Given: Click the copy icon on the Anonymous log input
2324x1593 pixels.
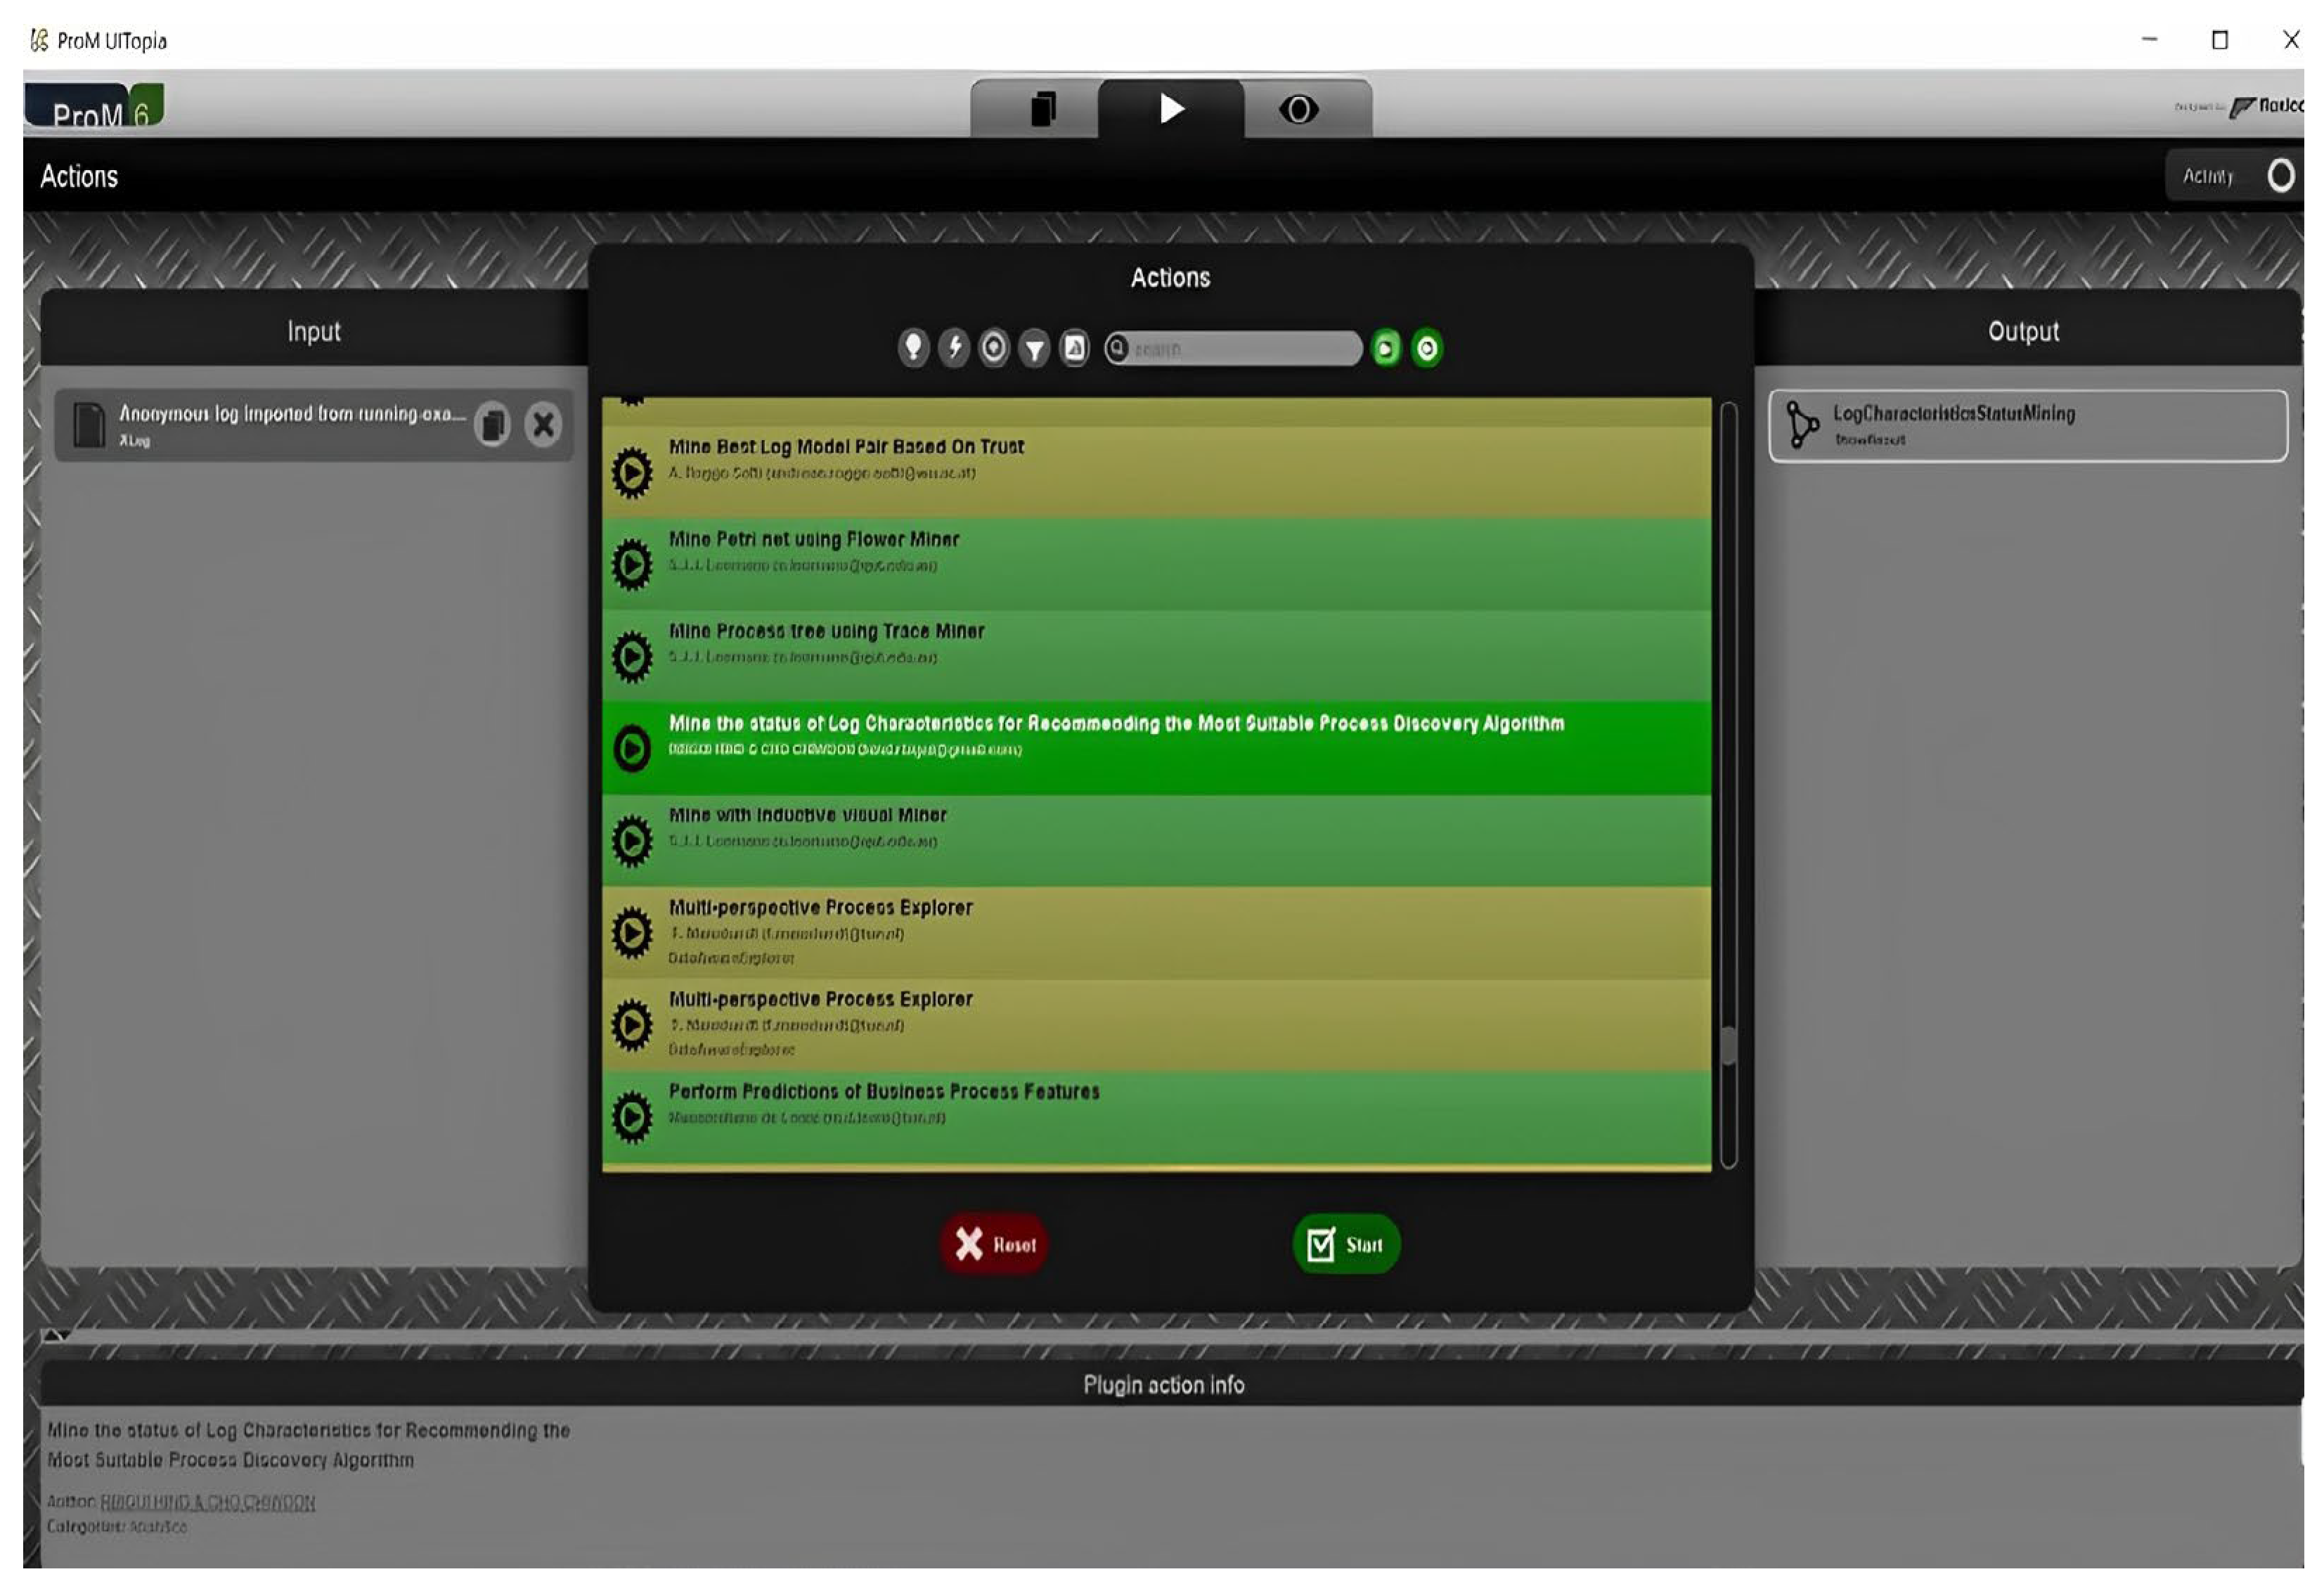Looking at the screenshot, I should 492,425.
